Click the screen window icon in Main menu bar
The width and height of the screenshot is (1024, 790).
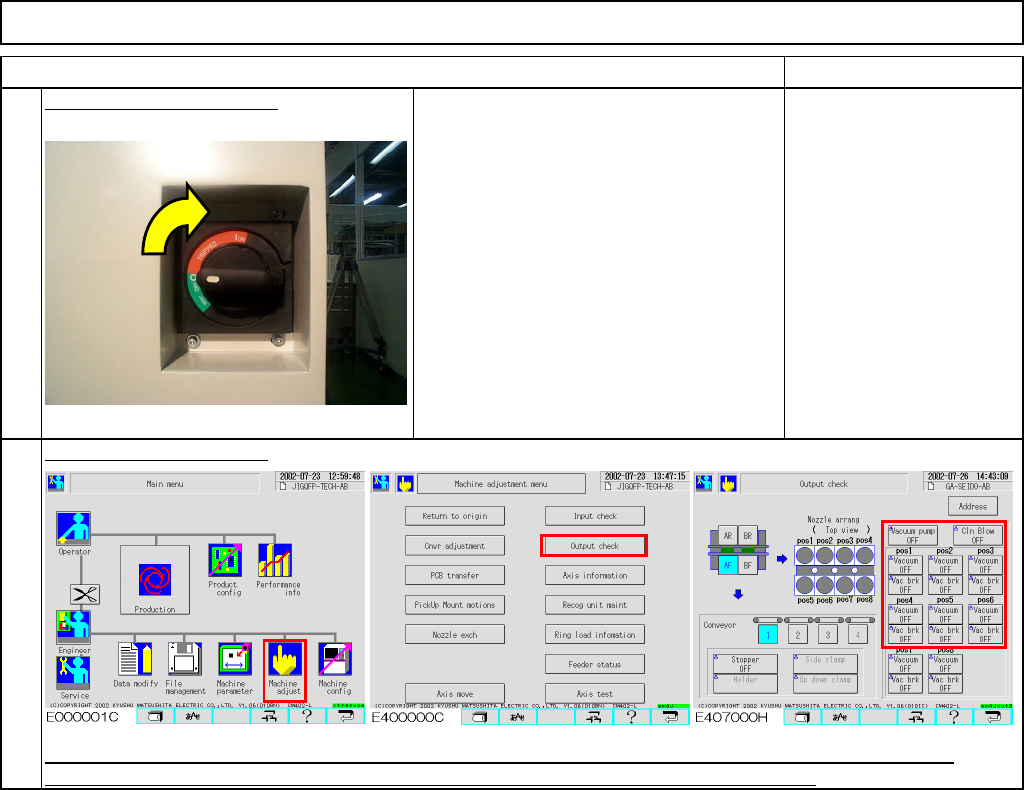(x=155, y=716)
